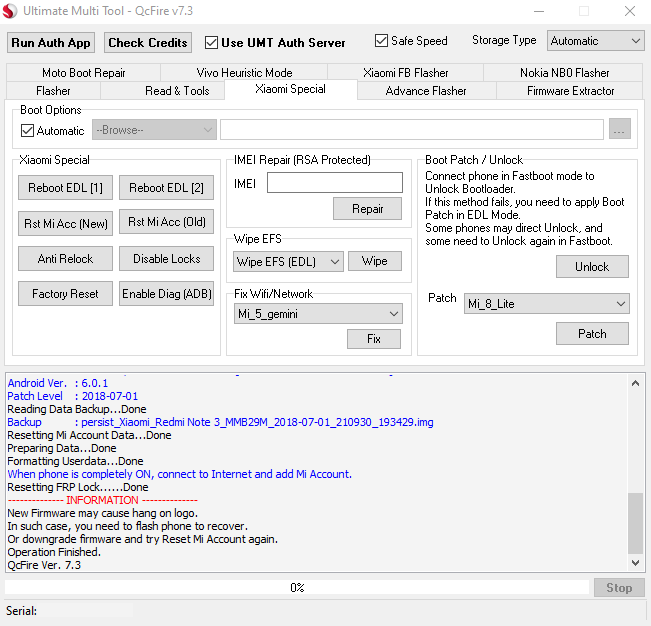651x626 pixels.
Task: Click the Run Auth App button
Action: 51,43
